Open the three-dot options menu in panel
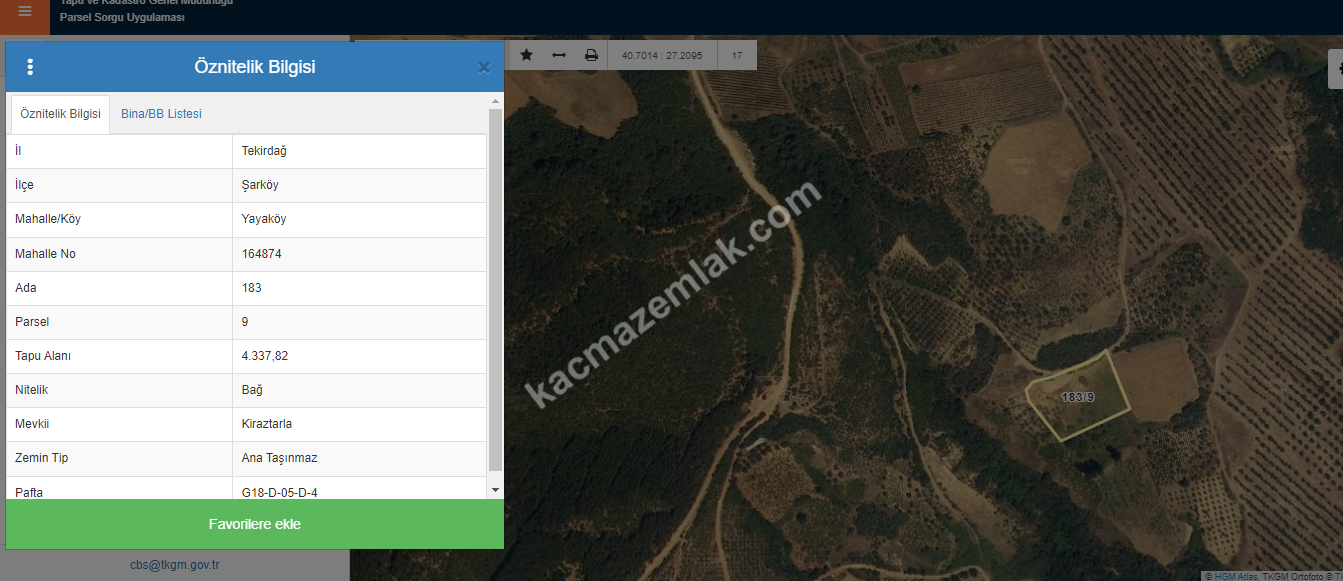 (x=30, y=67)
